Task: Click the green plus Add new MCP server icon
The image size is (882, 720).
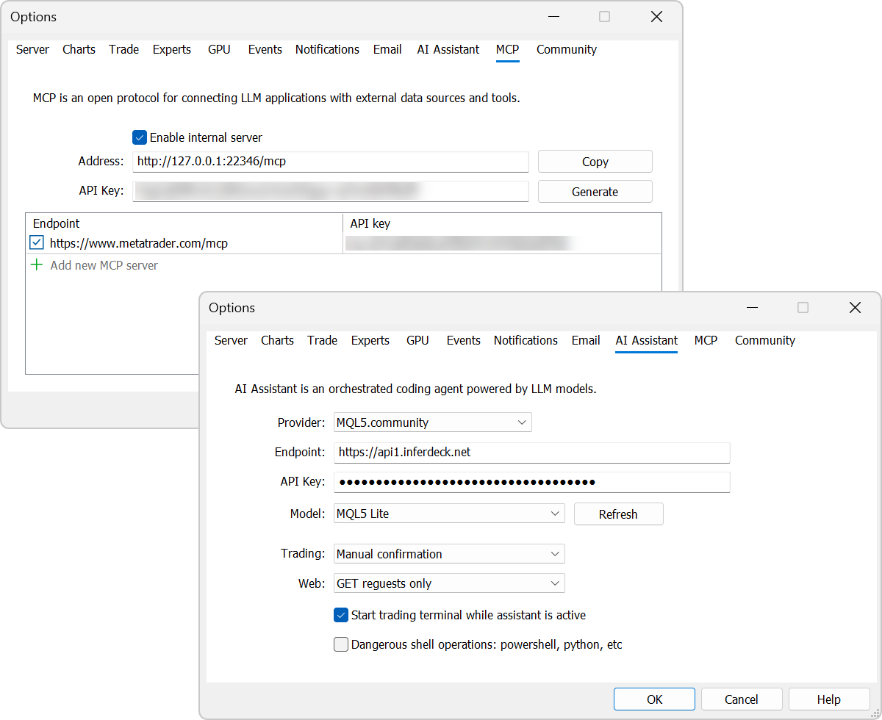Action: coord(37,264)
